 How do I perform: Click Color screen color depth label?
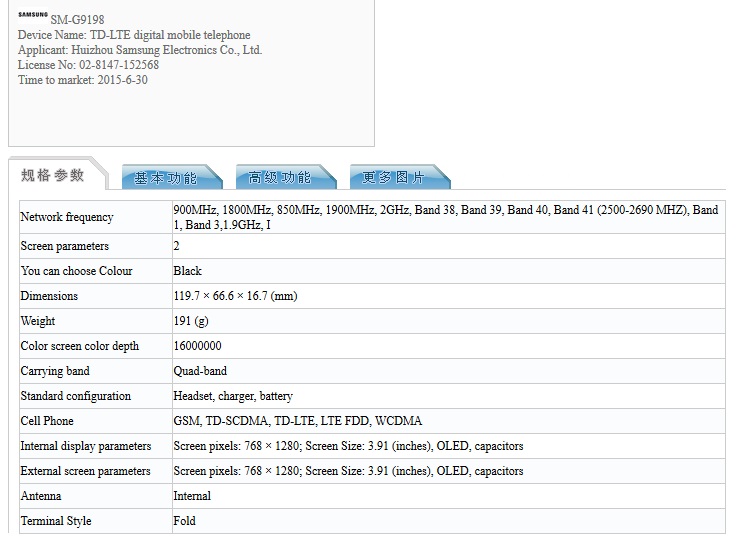[x=79, y=346]
